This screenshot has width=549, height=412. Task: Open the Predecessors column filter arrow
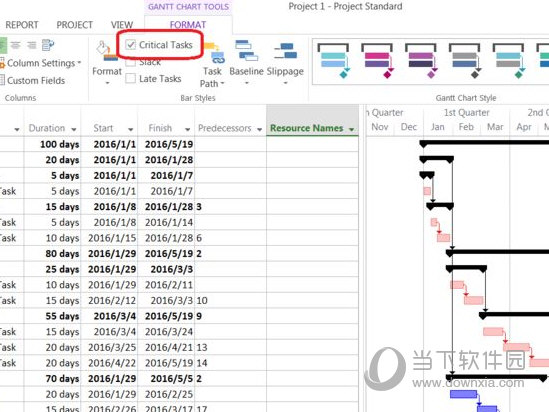click(259, 129)
